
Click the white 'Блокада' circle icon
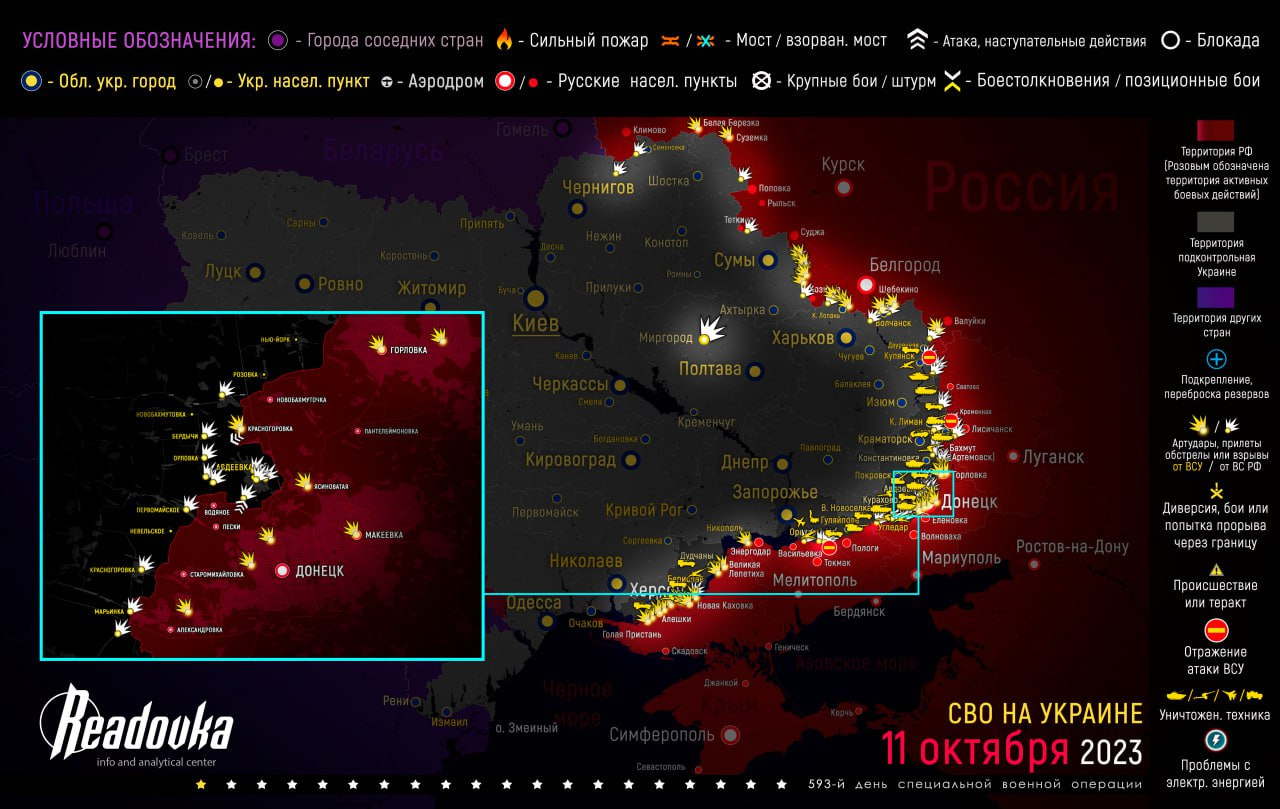click(1169, 41)
